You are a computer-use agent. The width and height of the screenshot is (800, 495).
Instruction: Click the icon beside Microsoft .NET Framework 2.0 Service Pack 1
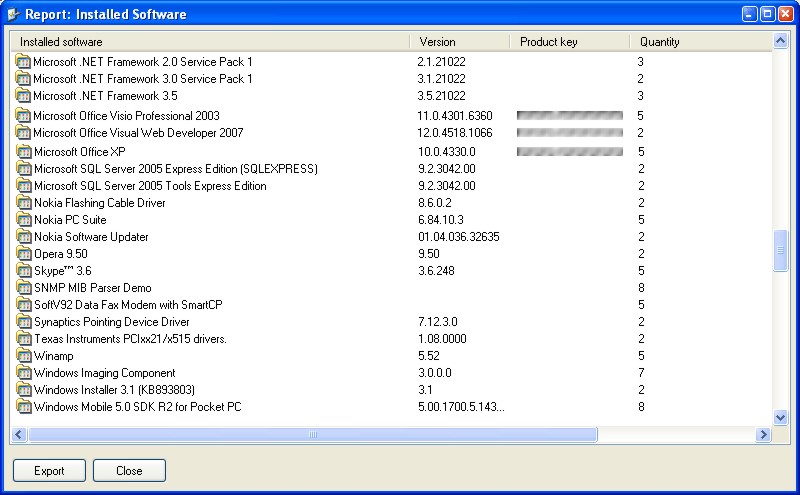pyautogui.click(x=23, y=62)
